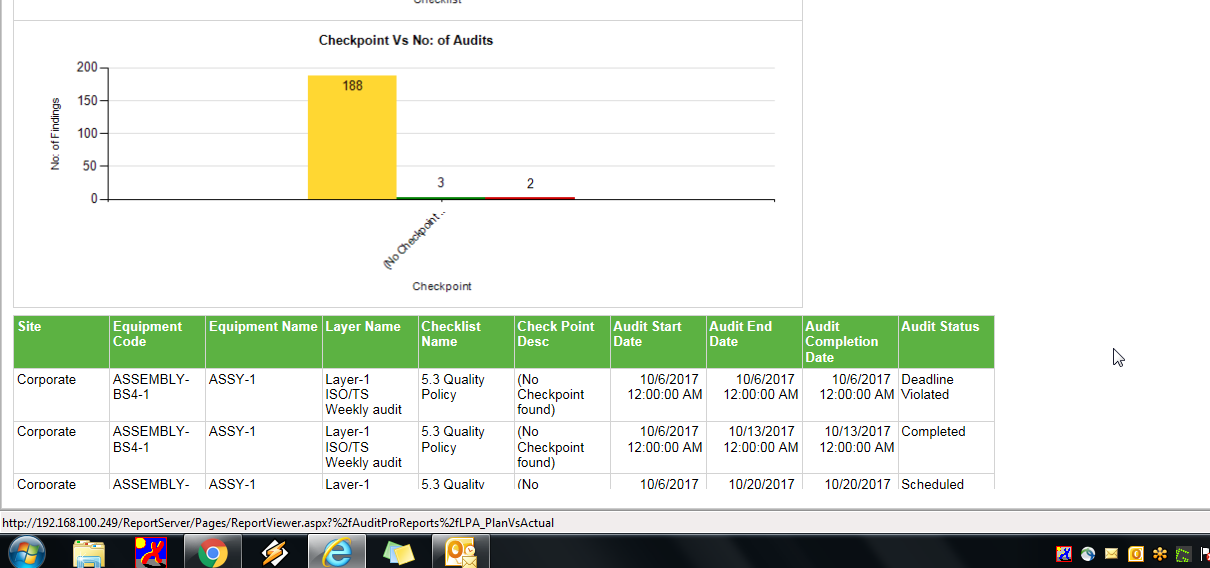
Task: Click the envelope icon in the system tray
Action: [x=1111, y=553]
